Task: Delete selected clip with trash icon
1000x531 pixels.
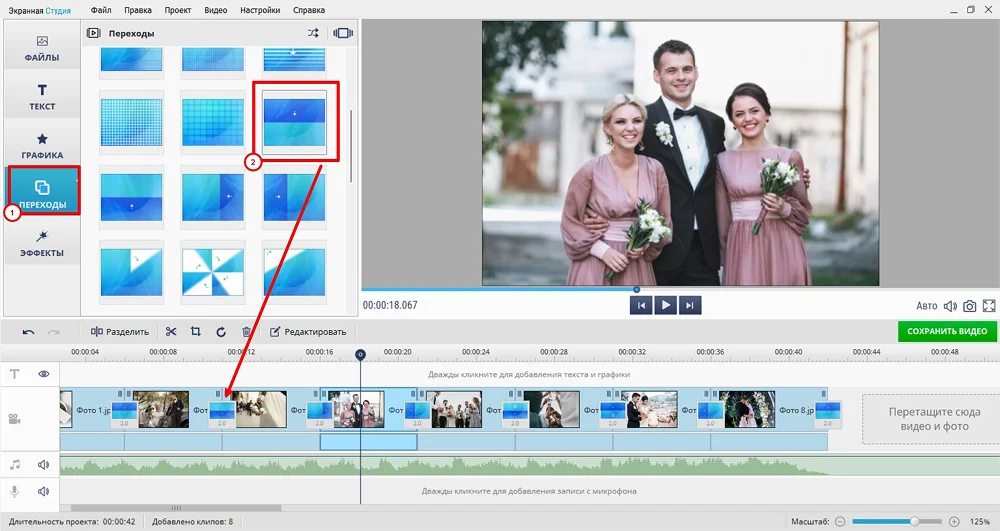Action: click(x=247, y=332)
